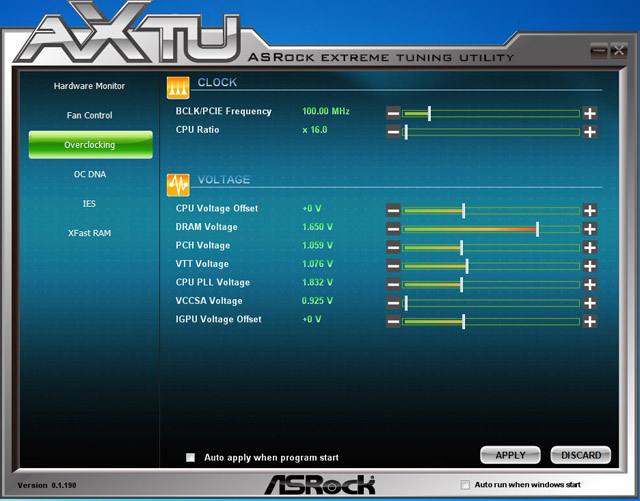Viewport: 640px width, 501px height.
Task: Tick Auto run when windows start
Action: point(465,485)
